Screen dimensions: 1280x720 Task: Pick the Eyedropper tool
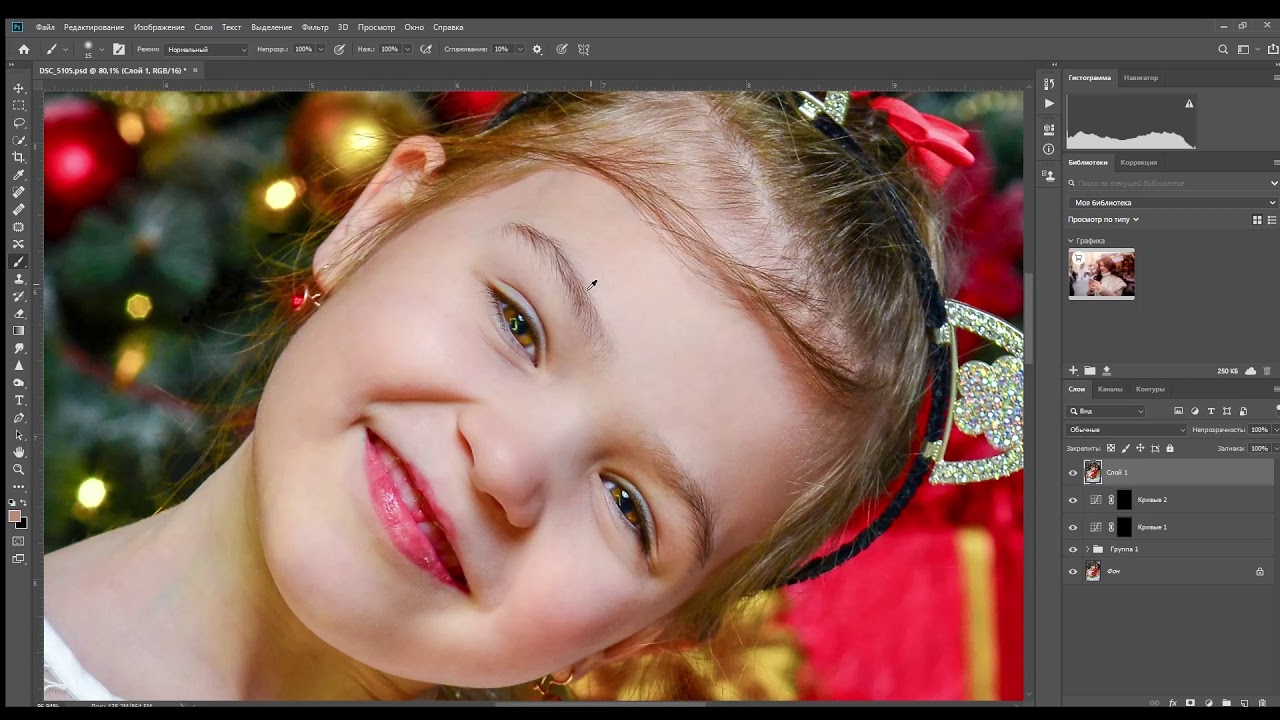(x=18, y=175)
